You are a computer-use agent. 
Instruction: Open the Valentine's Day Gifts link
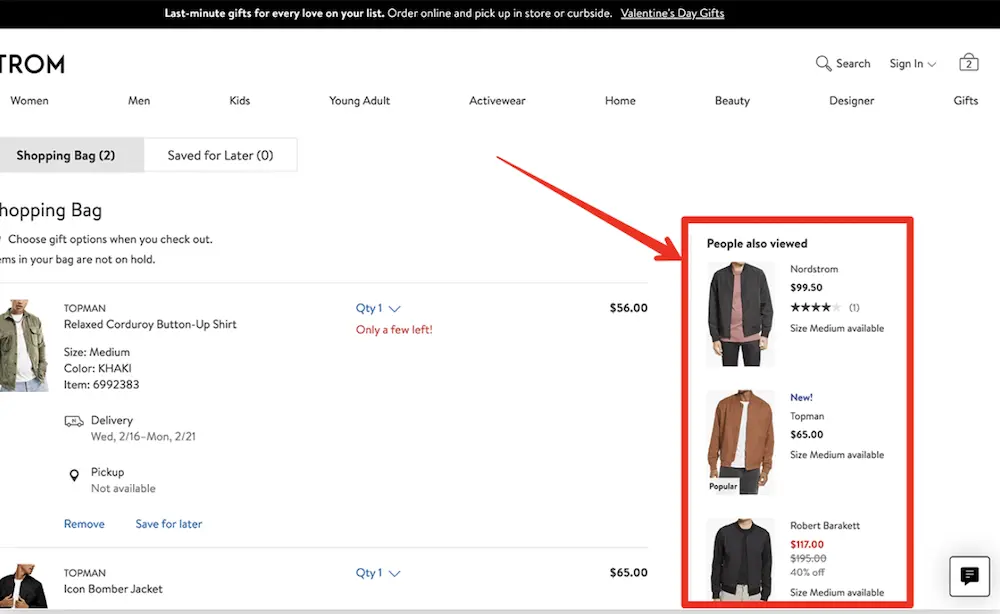tap(672, 13)
